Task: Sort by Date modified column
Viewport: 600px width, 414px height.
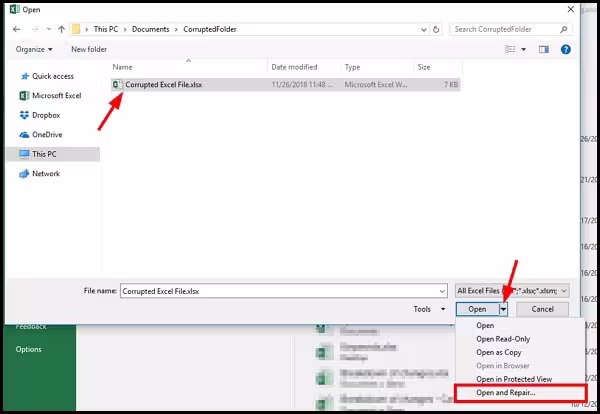Action: click(294, 67)
